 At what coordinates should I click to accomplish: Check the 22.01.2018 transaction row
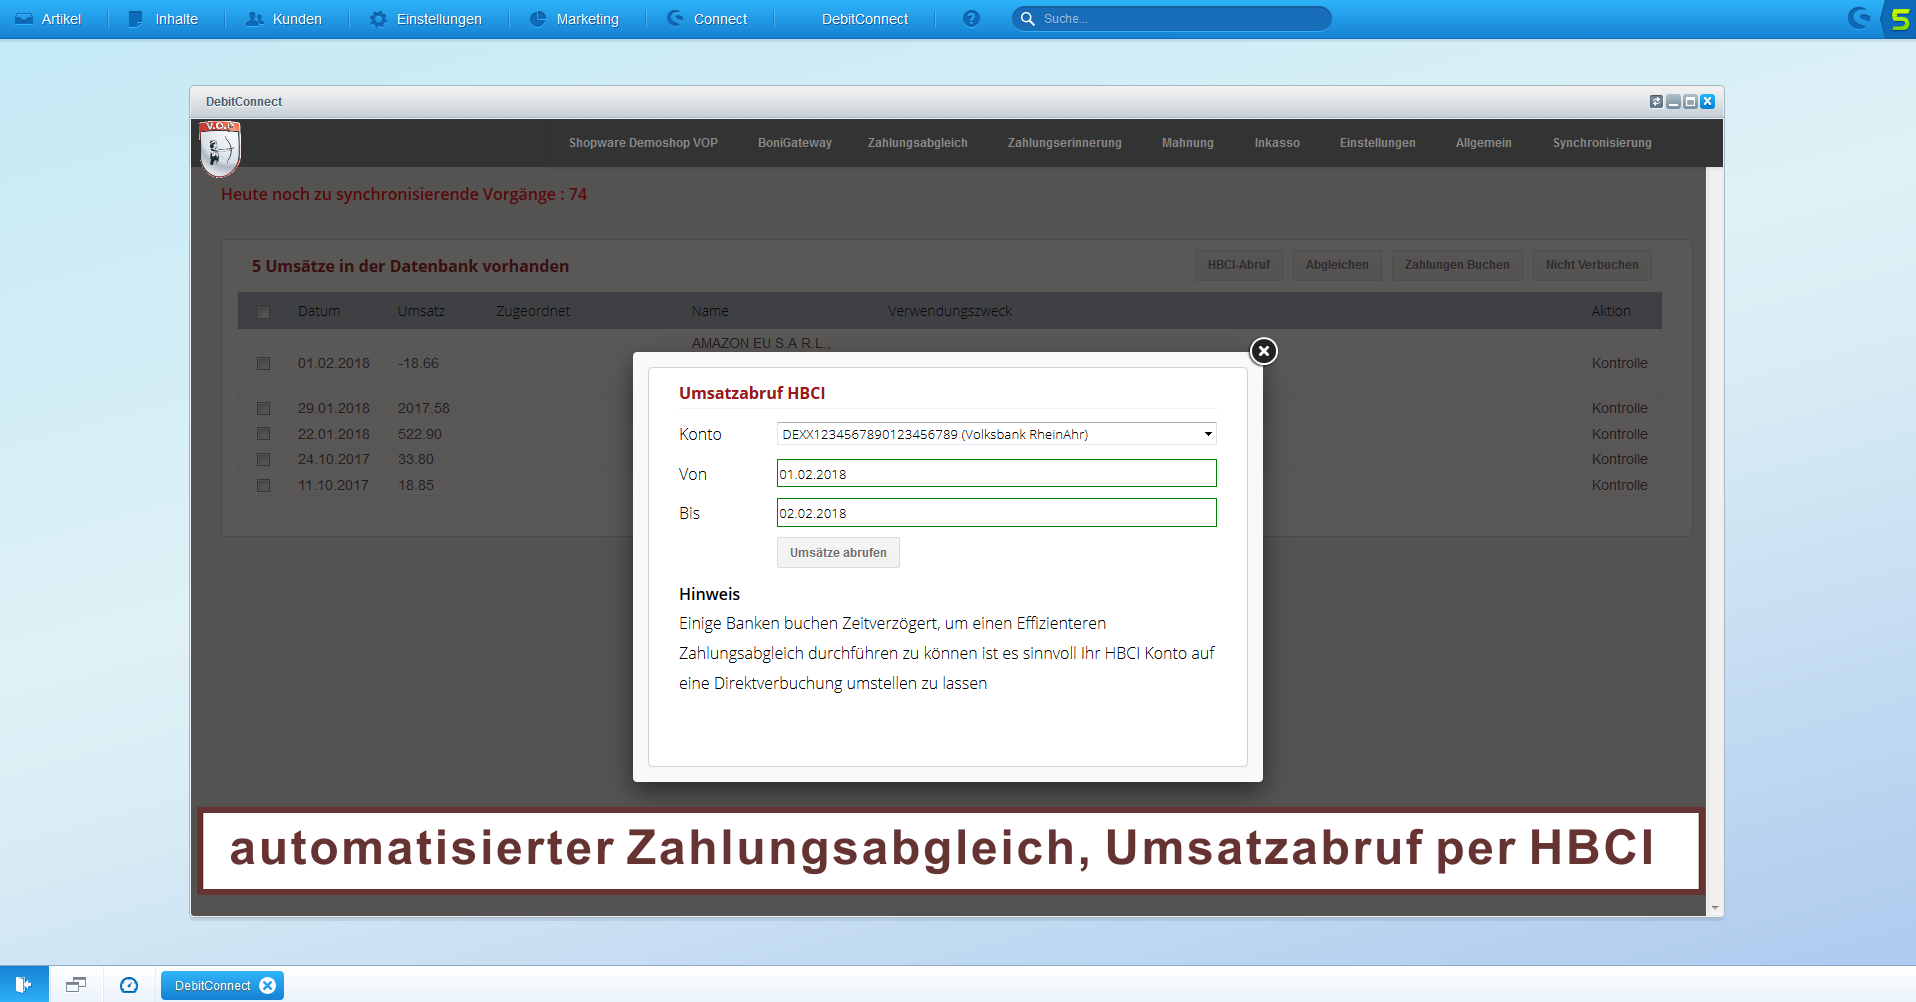tap(263, 434)
